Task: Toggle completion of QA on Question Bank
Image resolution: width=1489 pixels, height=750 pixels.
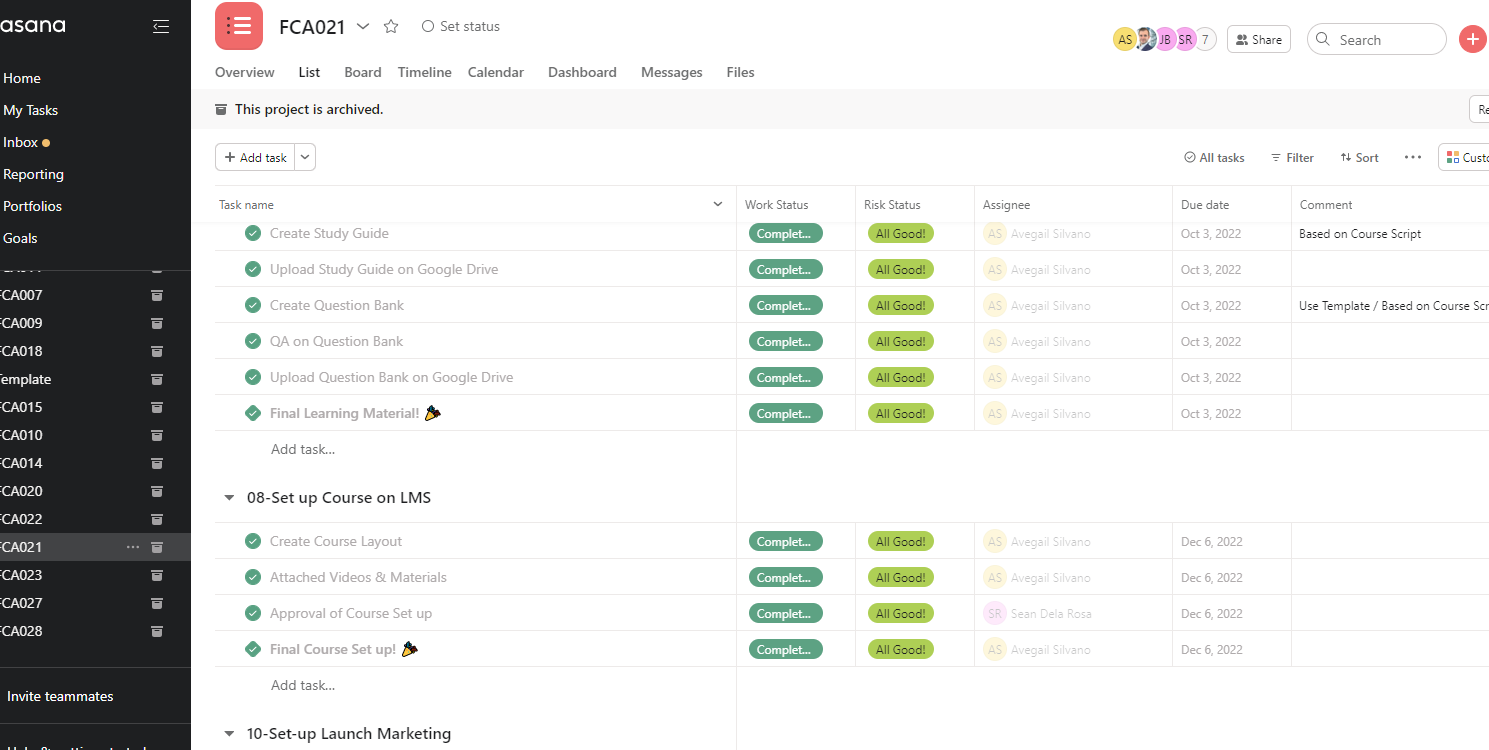Action: 253,341
